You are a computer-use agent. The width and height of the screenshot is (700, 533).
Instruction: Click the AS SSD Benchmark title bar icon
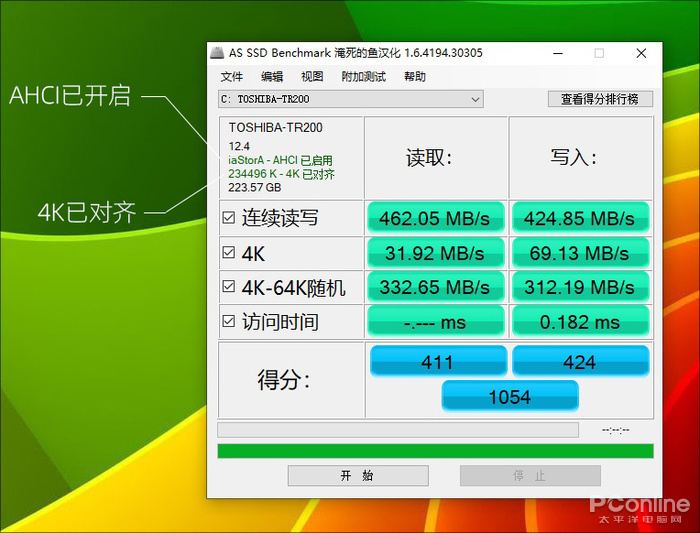pyautogui.click(x=217, y=53)
